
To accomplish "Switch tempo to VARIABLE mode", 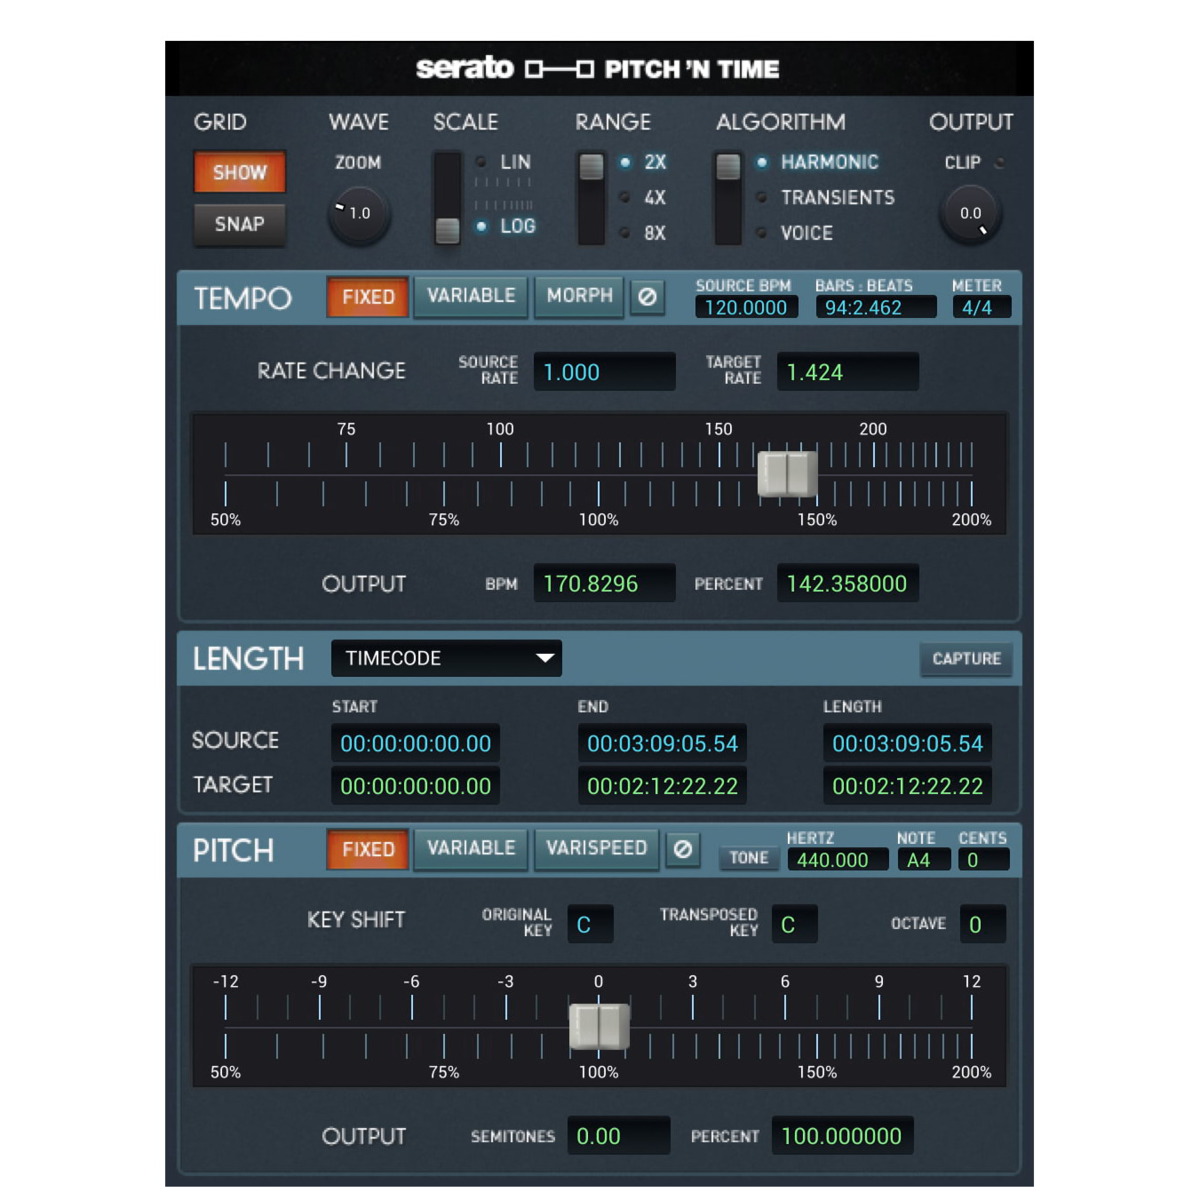I will pos(470,297).
